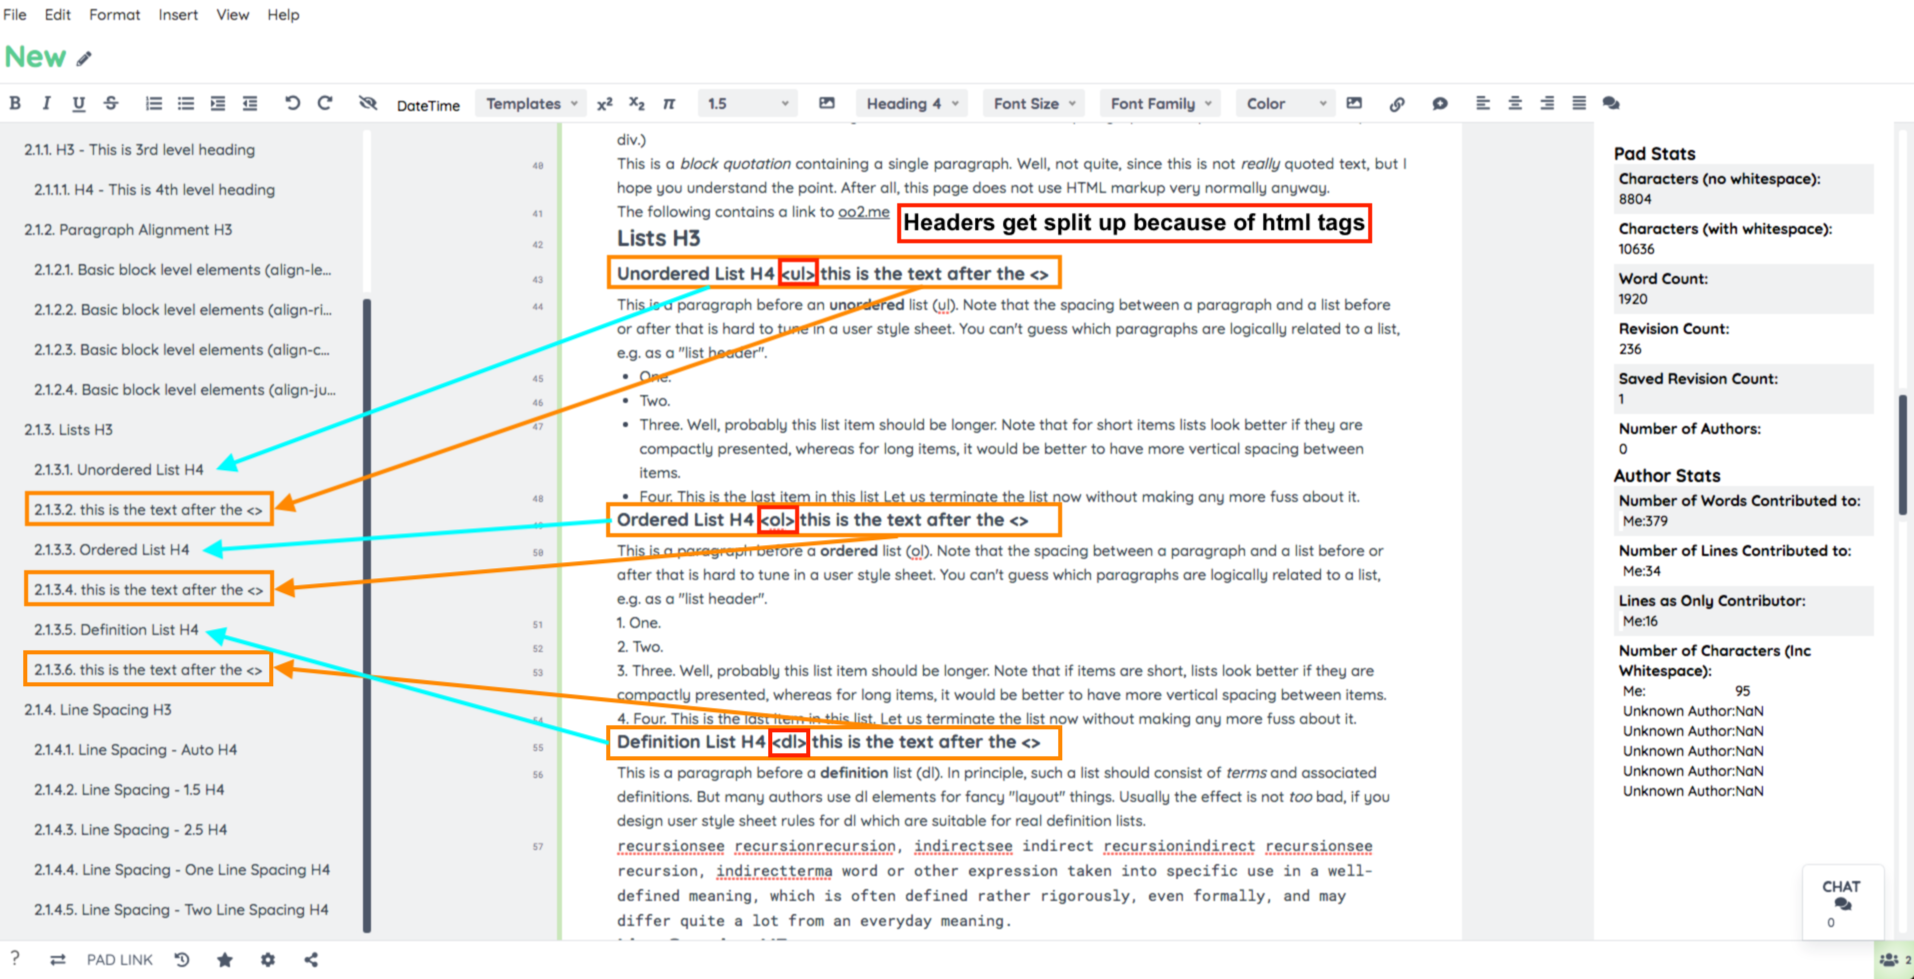Open the Format menu

pos(114,14)
